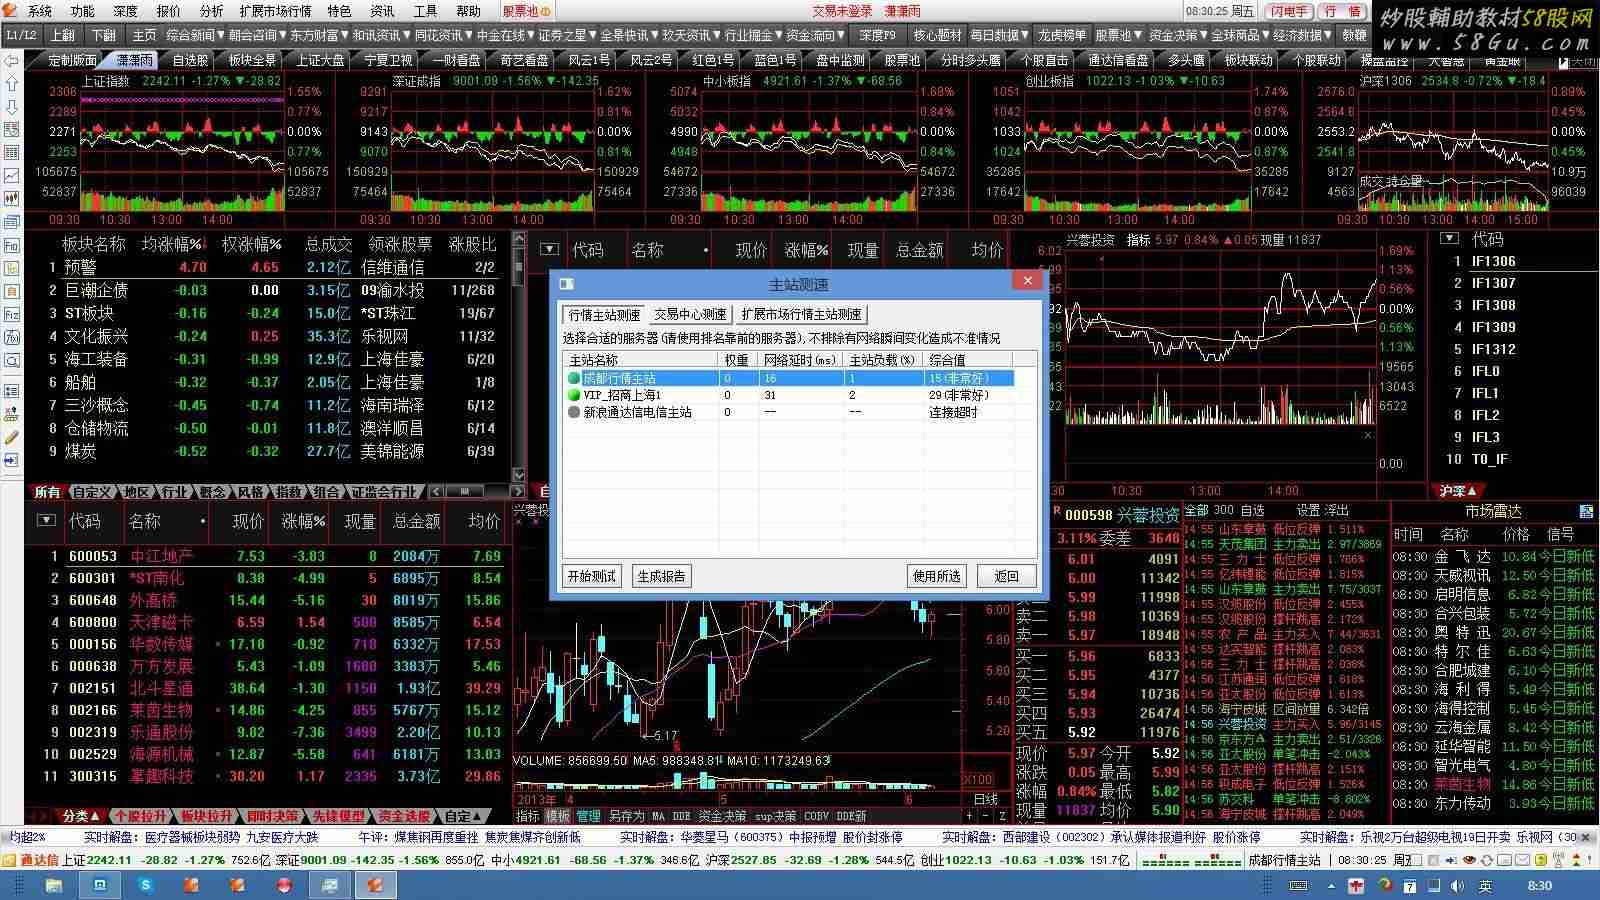This screenshot has height=900, width=1600.
Task: Open the 工具 menu
Action: pyautogui.click(x=426, y=11)
